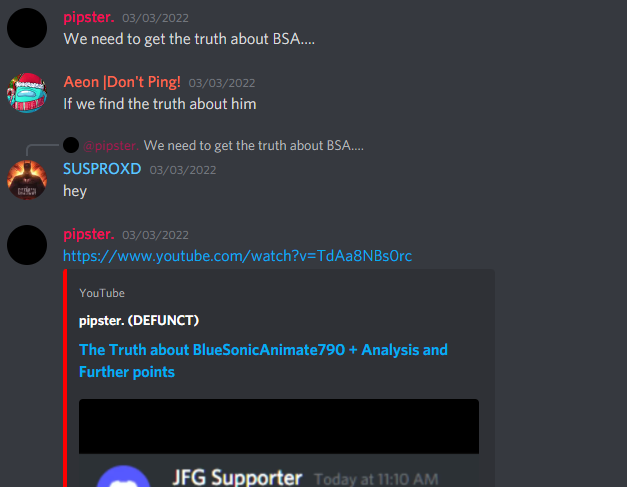Click the pipster. (DEFUNCT) channel name
627x487 pixels.
pos(139,320)
